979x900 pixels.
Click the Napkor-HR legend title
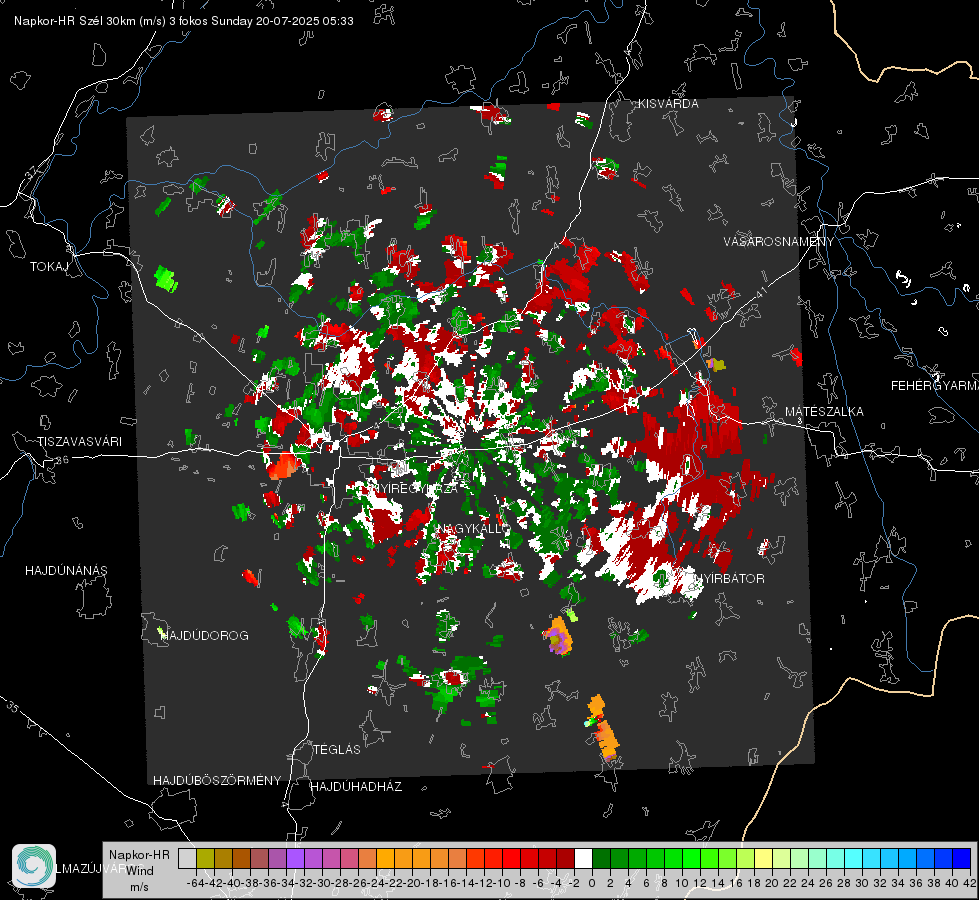coord(139,854)
